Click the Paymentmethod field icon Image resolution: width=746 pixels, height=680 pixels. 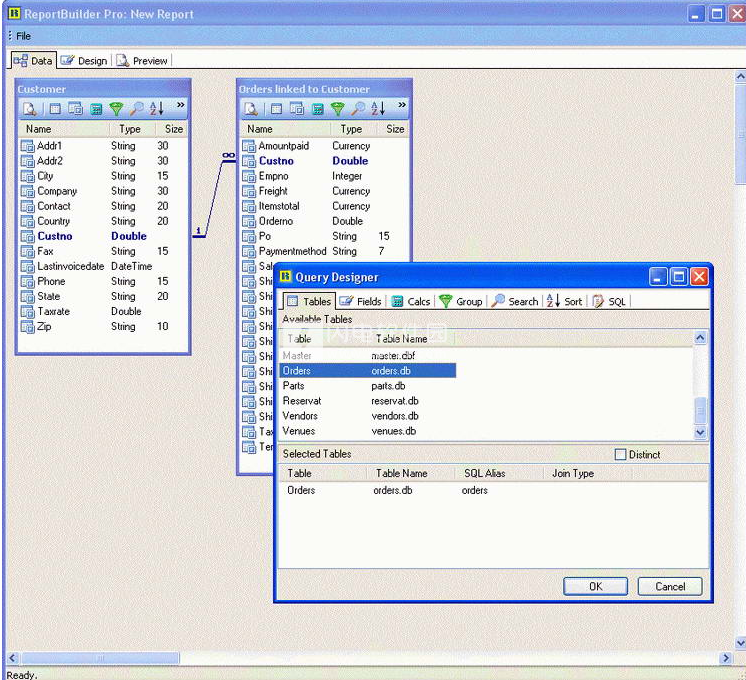click(249, 251)
